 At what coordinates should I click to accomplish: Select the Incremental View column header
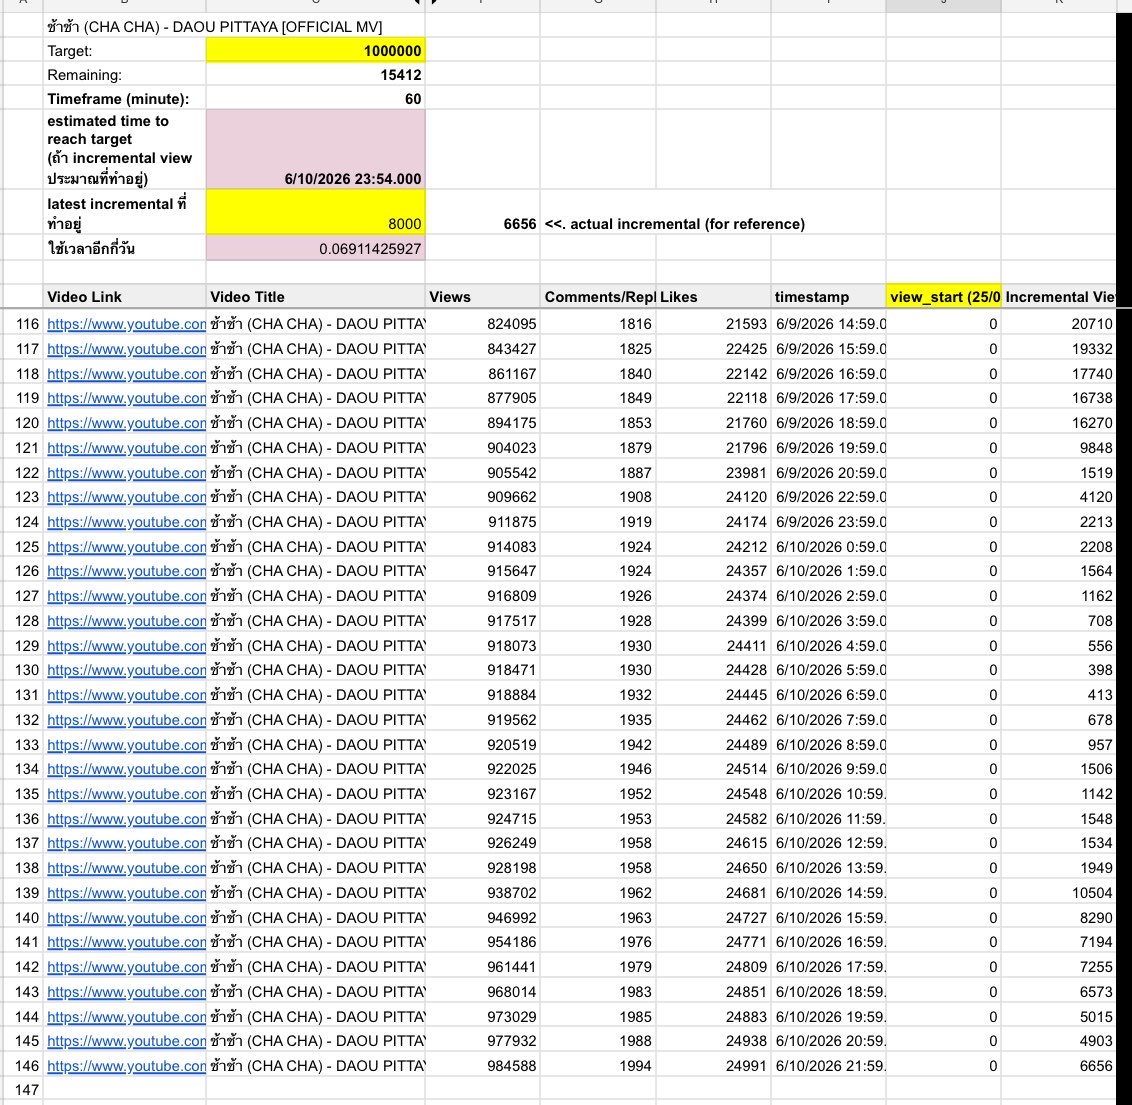pyautogui.click(x=1058, y=297)
